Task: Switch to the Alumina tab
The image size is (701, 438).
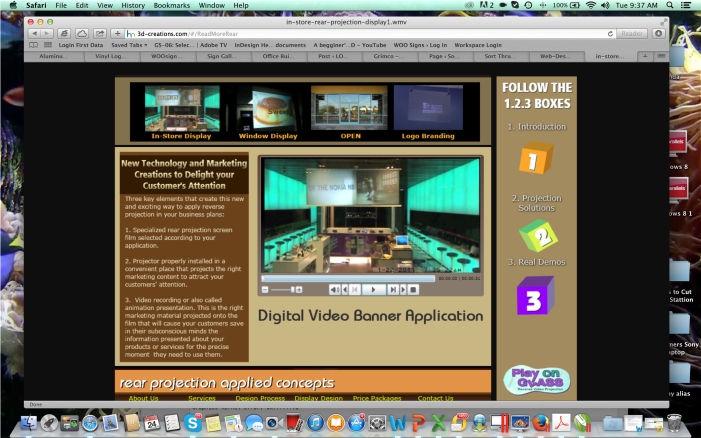Action: click(54, 56)
